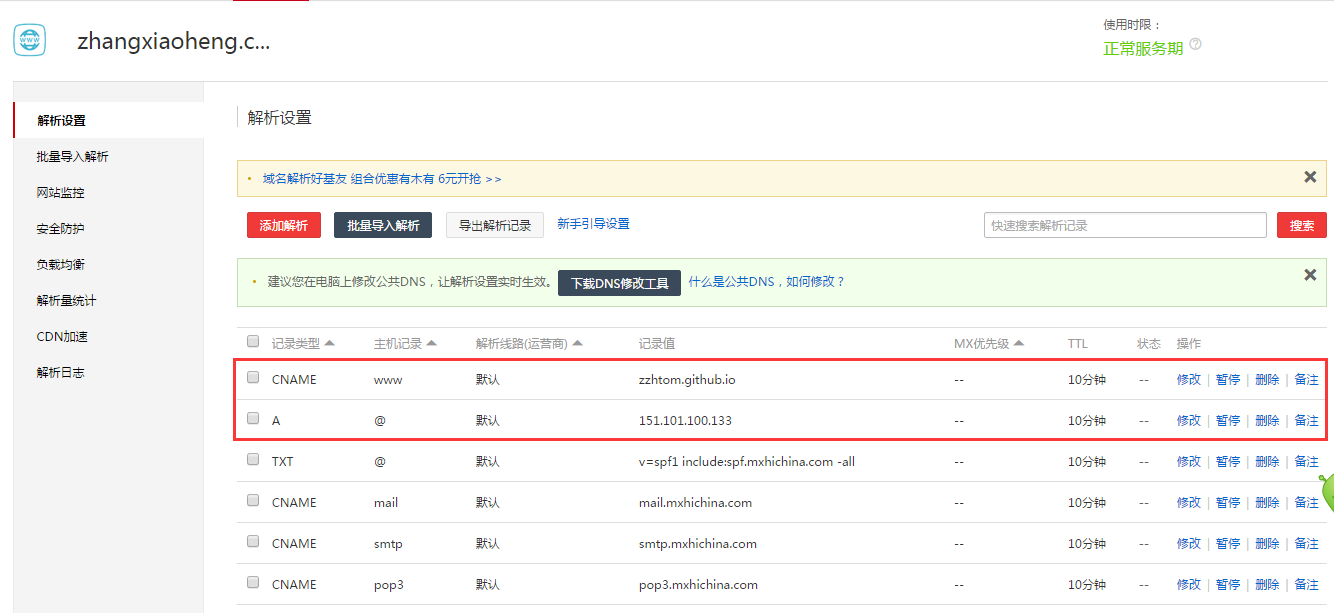1334x613 pixels.
Task: Open CDN加速 sidebar item
Action: [x=62, y=336]
